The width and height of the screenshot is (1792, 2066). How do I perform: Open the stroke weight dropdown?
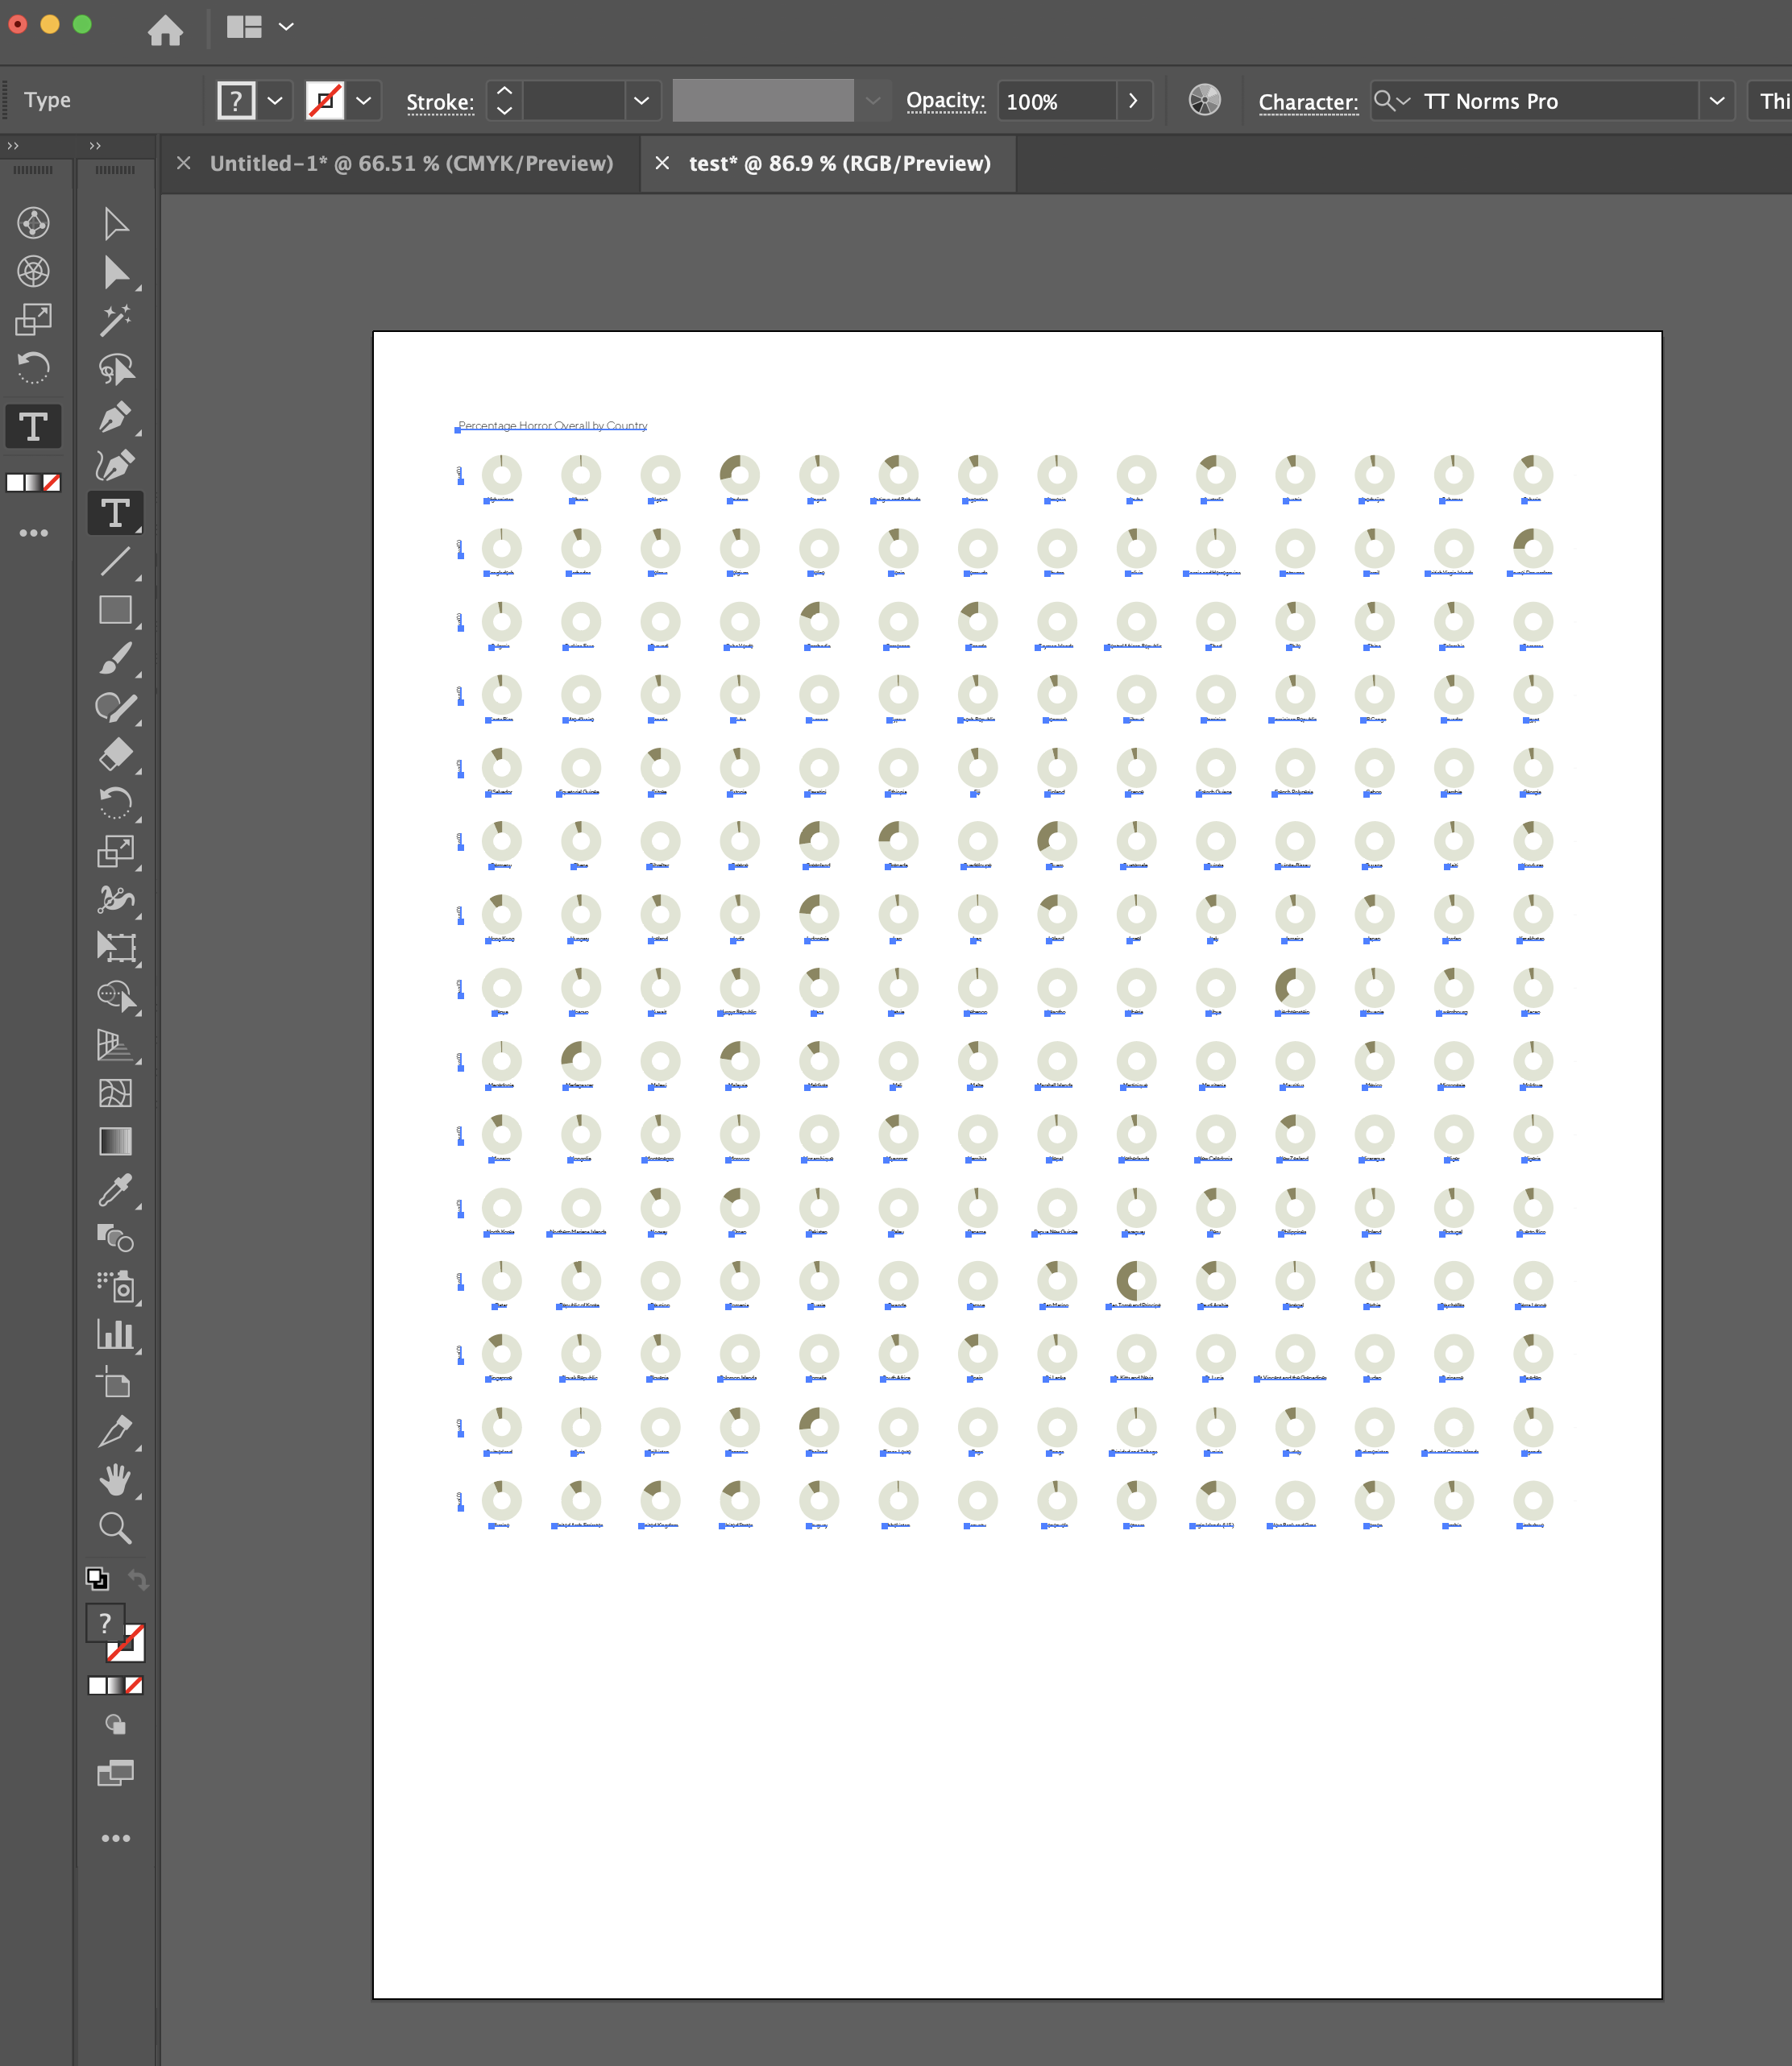coord(641,100)
